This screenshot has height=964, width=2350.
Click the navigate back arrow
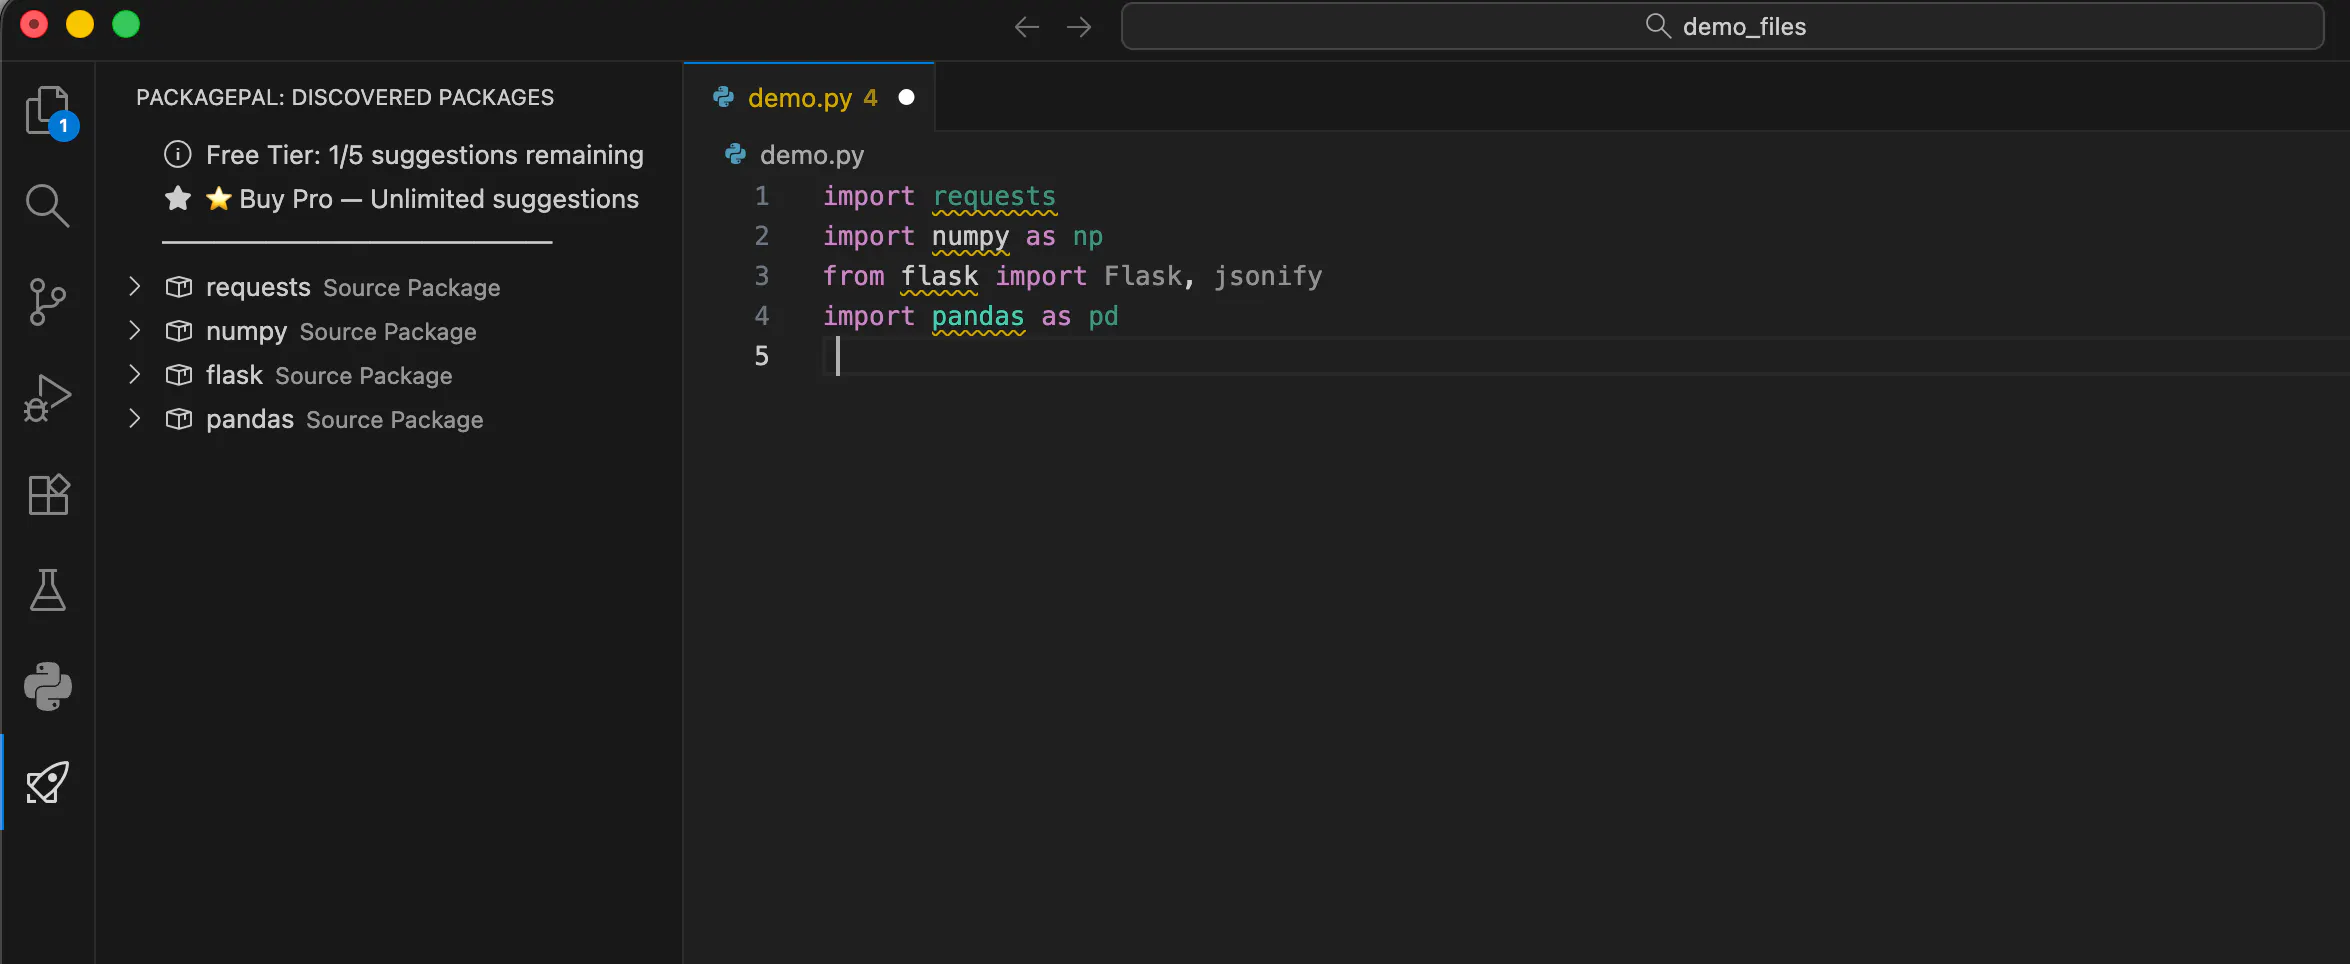tap(1027, 27)
